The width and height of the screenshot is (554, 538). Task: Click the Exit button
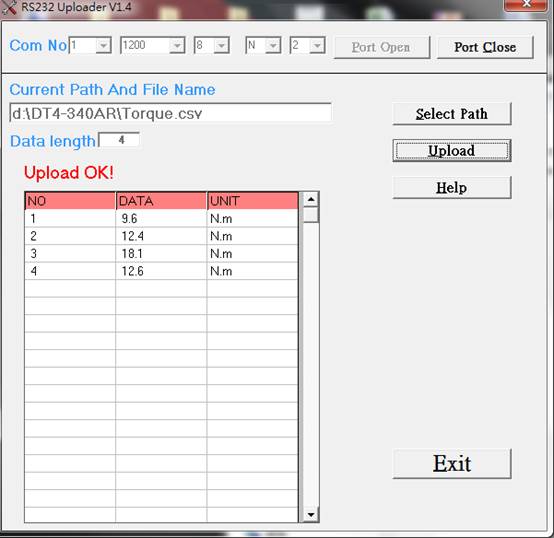(452, 464)
